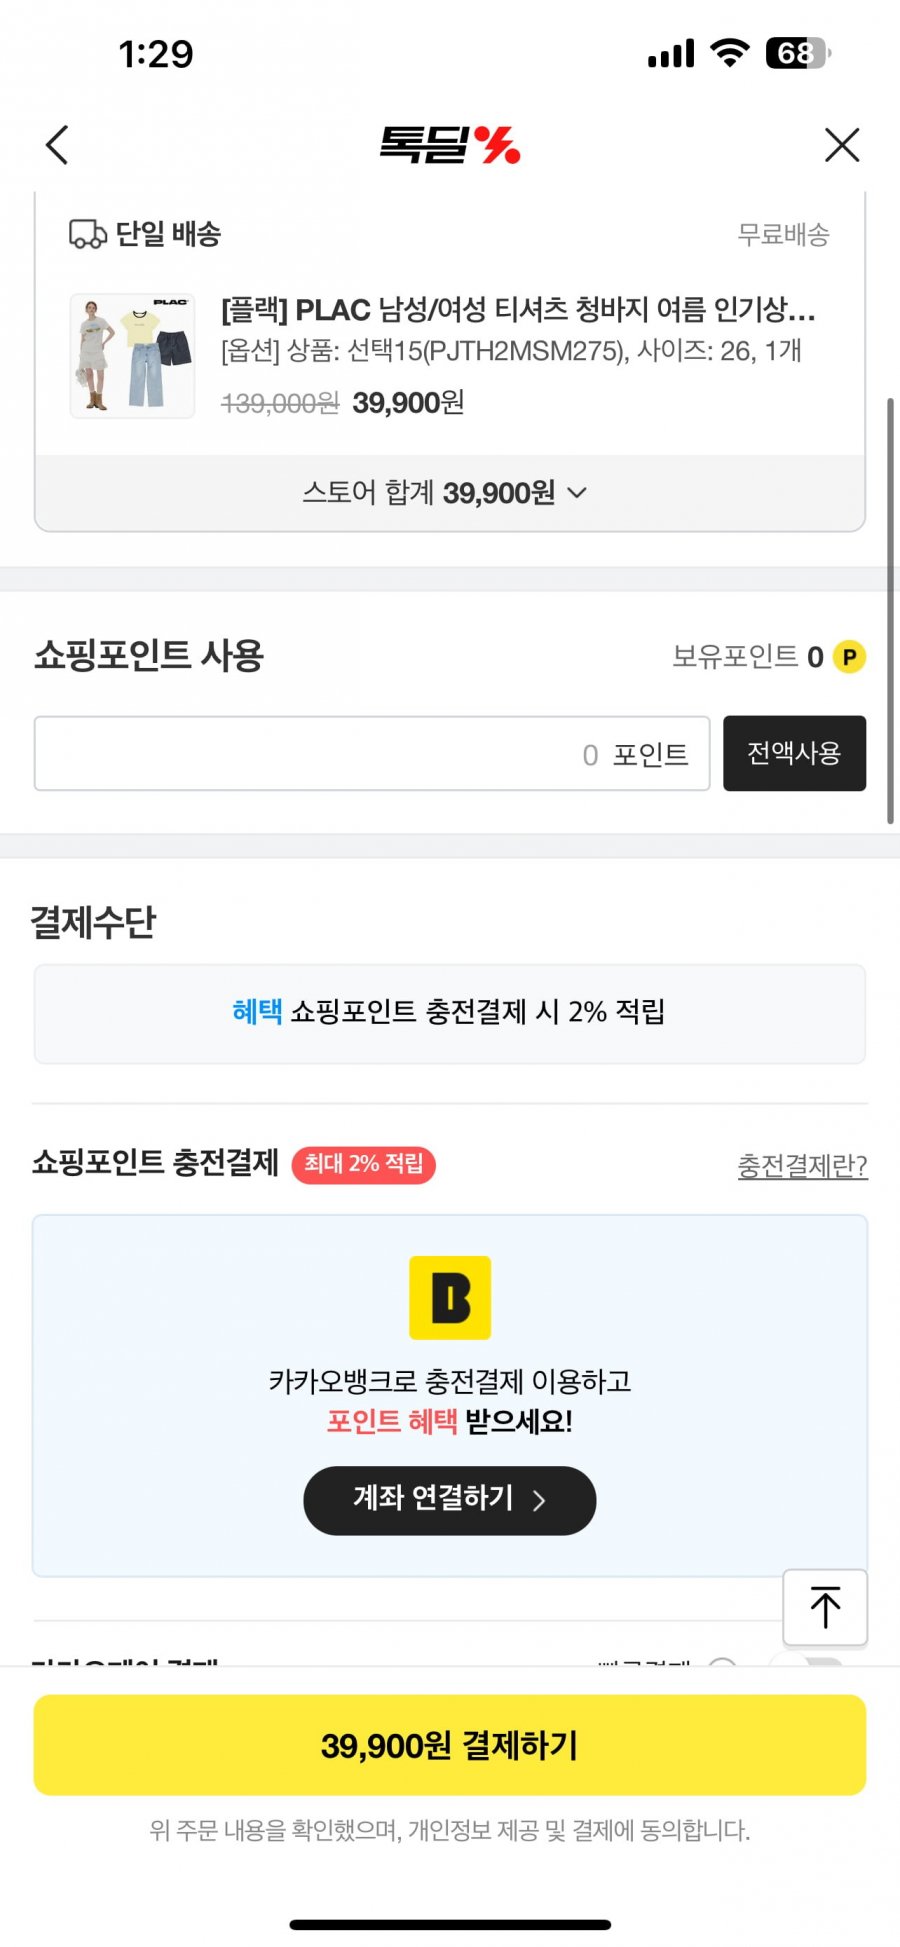The width and height of the screenshot is (900, 1947).
Task: Go back using the left arrow
Action: coord(58,145)
